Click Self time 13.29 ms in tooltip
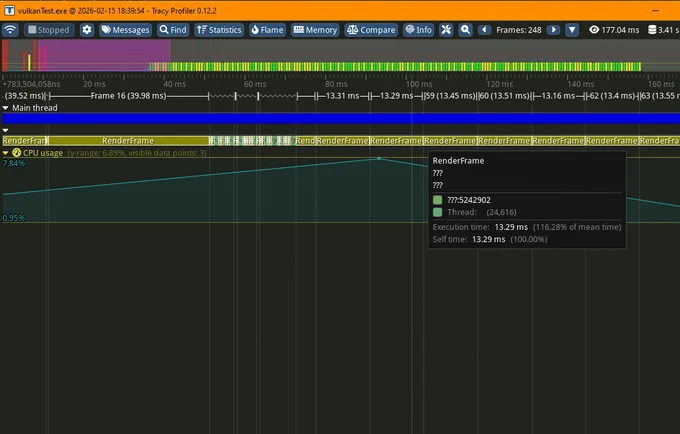This screenshot has height=434, width=680. point(490,239)
